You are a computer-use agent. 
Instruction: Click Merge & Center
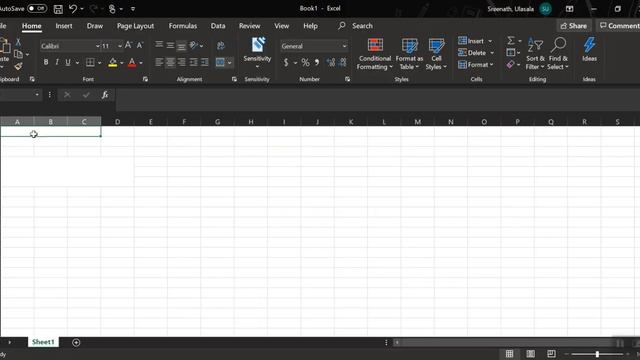[x=220, y=62]
